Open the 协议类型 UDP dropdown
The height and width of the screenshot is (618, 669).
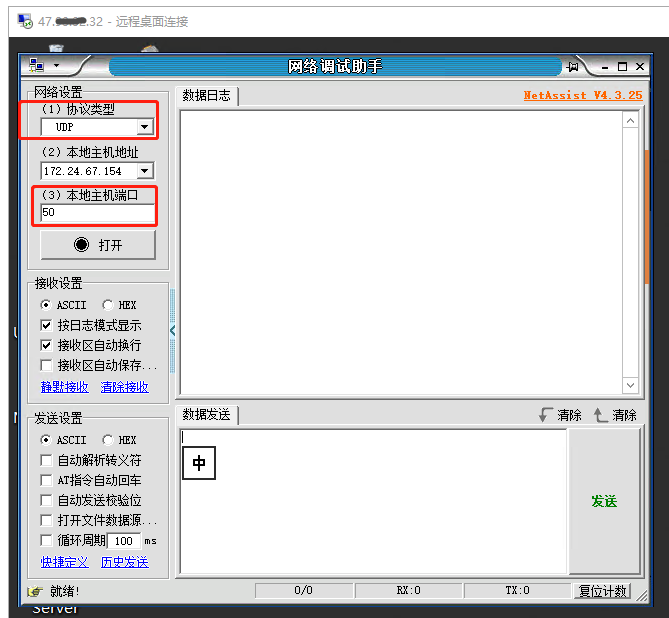(144, 127)
